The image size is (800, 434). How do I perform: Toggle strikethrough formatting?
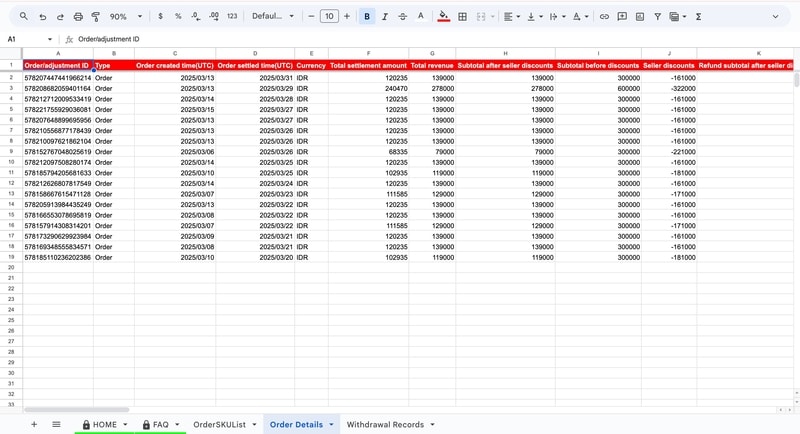pyautogui.click(x=402, y=17)
